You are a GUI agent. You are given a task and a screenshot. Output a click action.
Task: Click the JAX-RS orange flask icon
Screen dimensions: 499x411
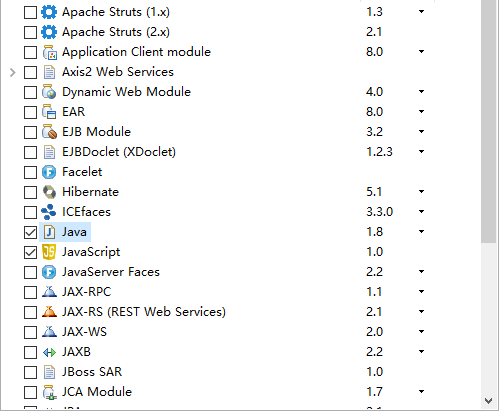point(49,312)
